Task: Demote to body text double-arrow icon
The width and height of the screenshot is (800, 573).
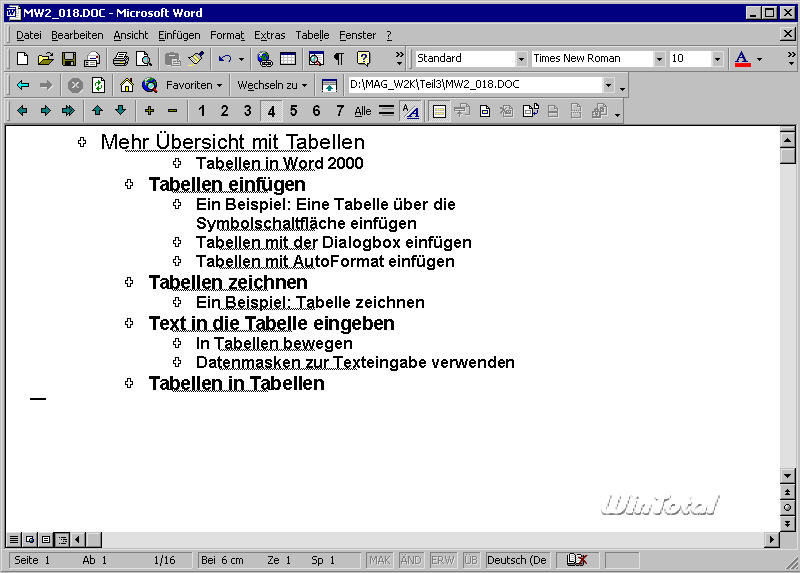Action: tap(68, 111)
